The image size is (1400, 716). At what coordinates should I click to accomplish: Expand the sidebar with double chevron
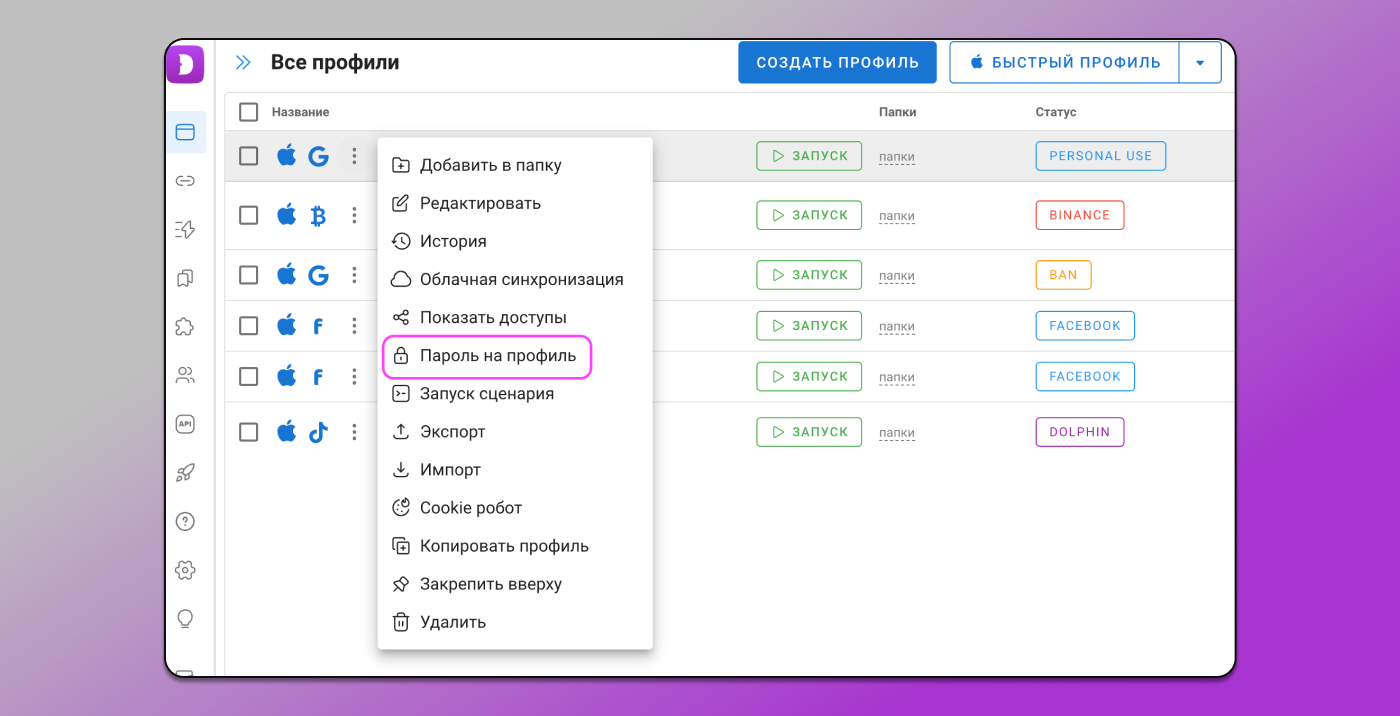pos(243,63)
